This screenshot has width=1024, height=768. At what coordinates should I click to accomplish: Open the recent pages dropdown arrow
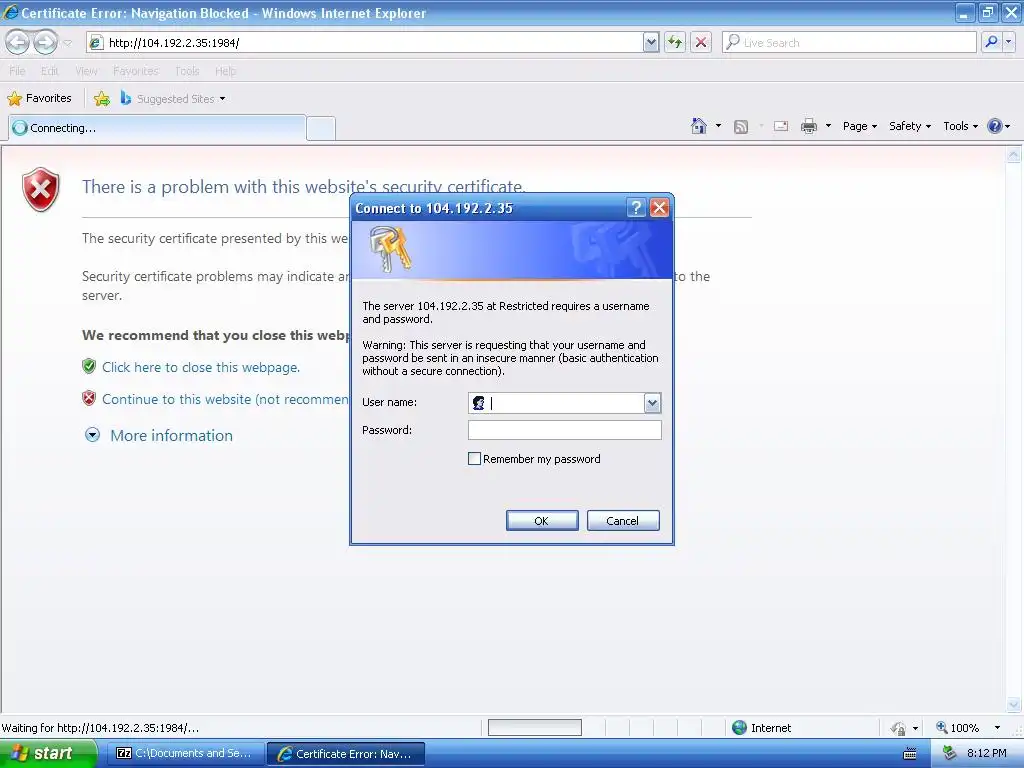tap(67, 43)
